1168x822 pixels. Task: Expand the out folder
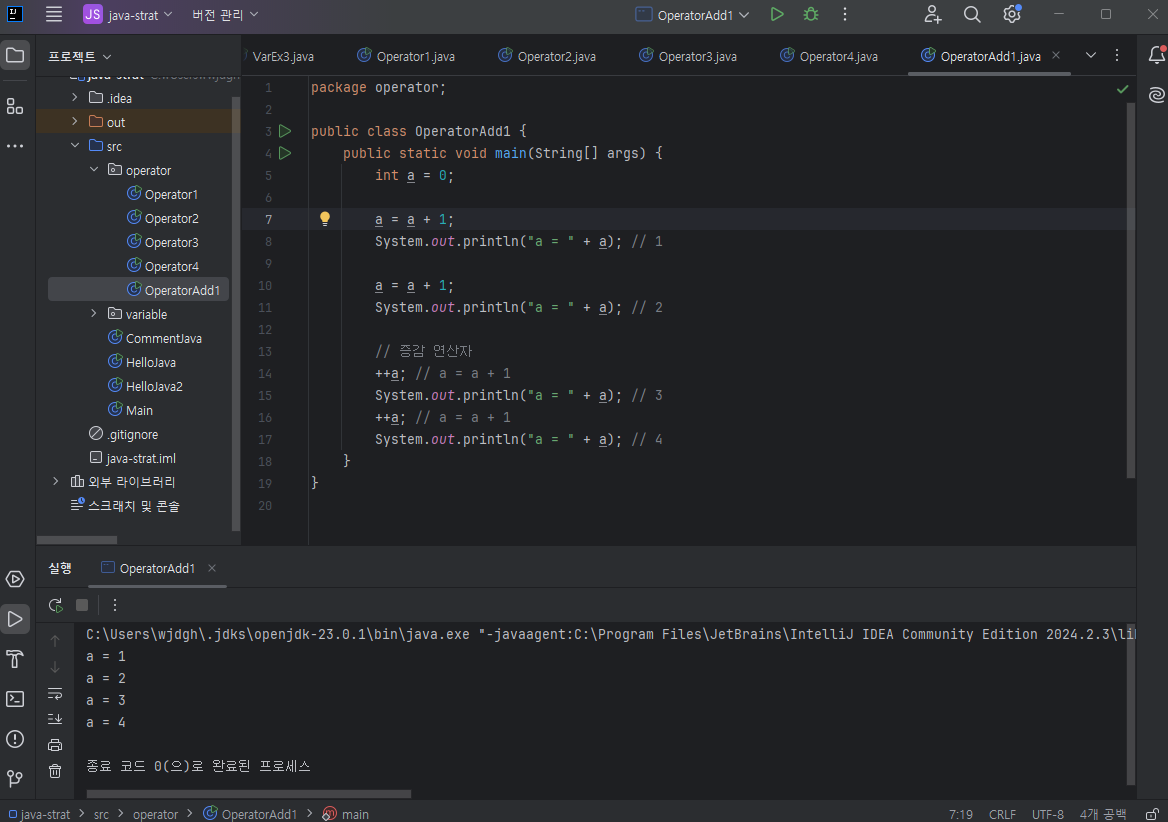click(74, 121)
